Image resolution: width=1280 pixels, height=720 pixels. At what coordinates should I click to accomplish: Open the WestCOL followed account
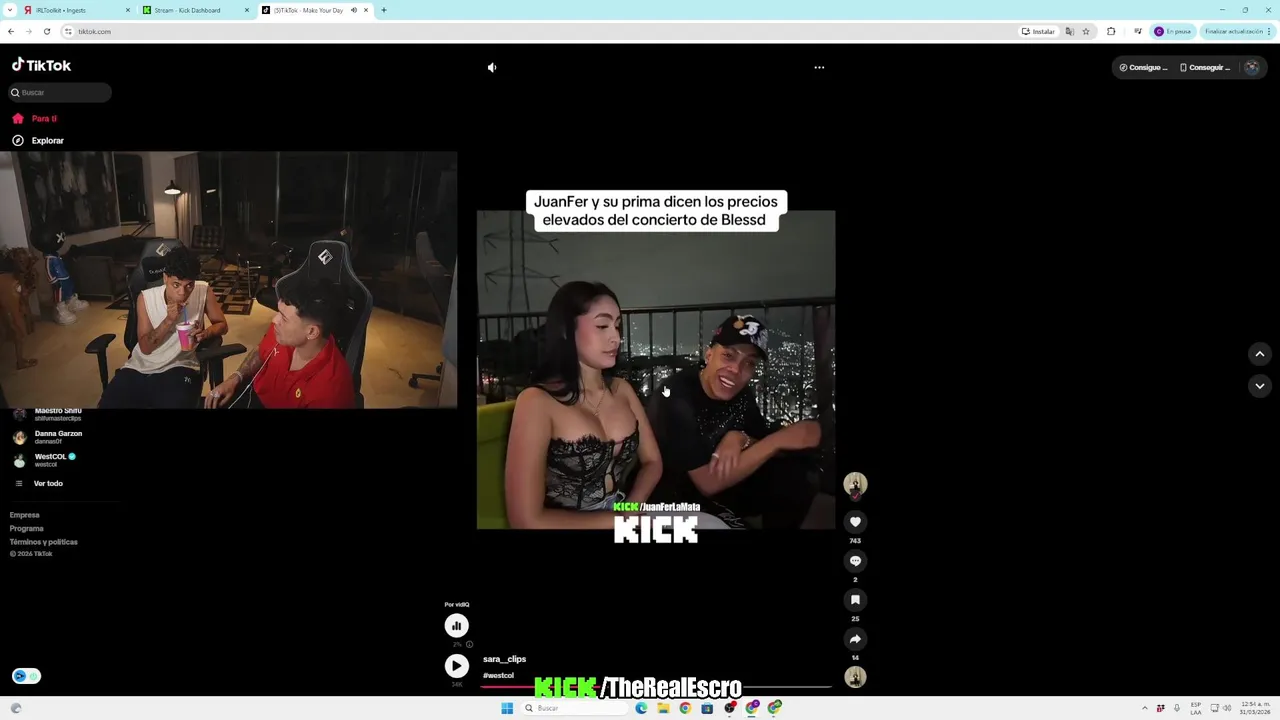[44, 460]
